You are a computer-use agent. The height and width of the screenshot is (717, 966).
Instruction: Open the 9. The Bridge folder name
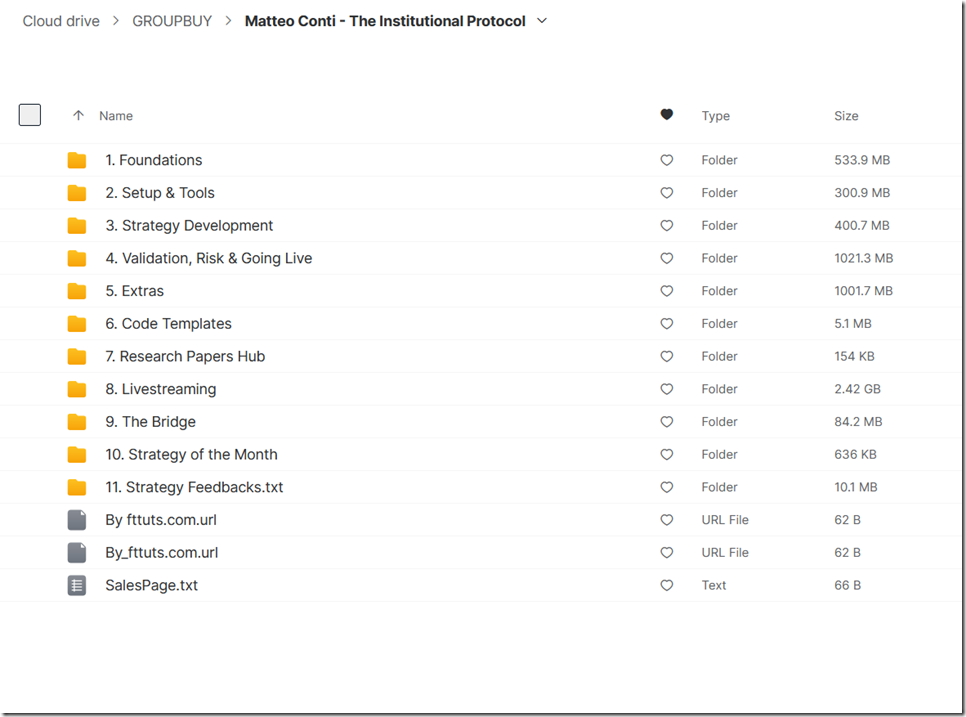[150, 422]
